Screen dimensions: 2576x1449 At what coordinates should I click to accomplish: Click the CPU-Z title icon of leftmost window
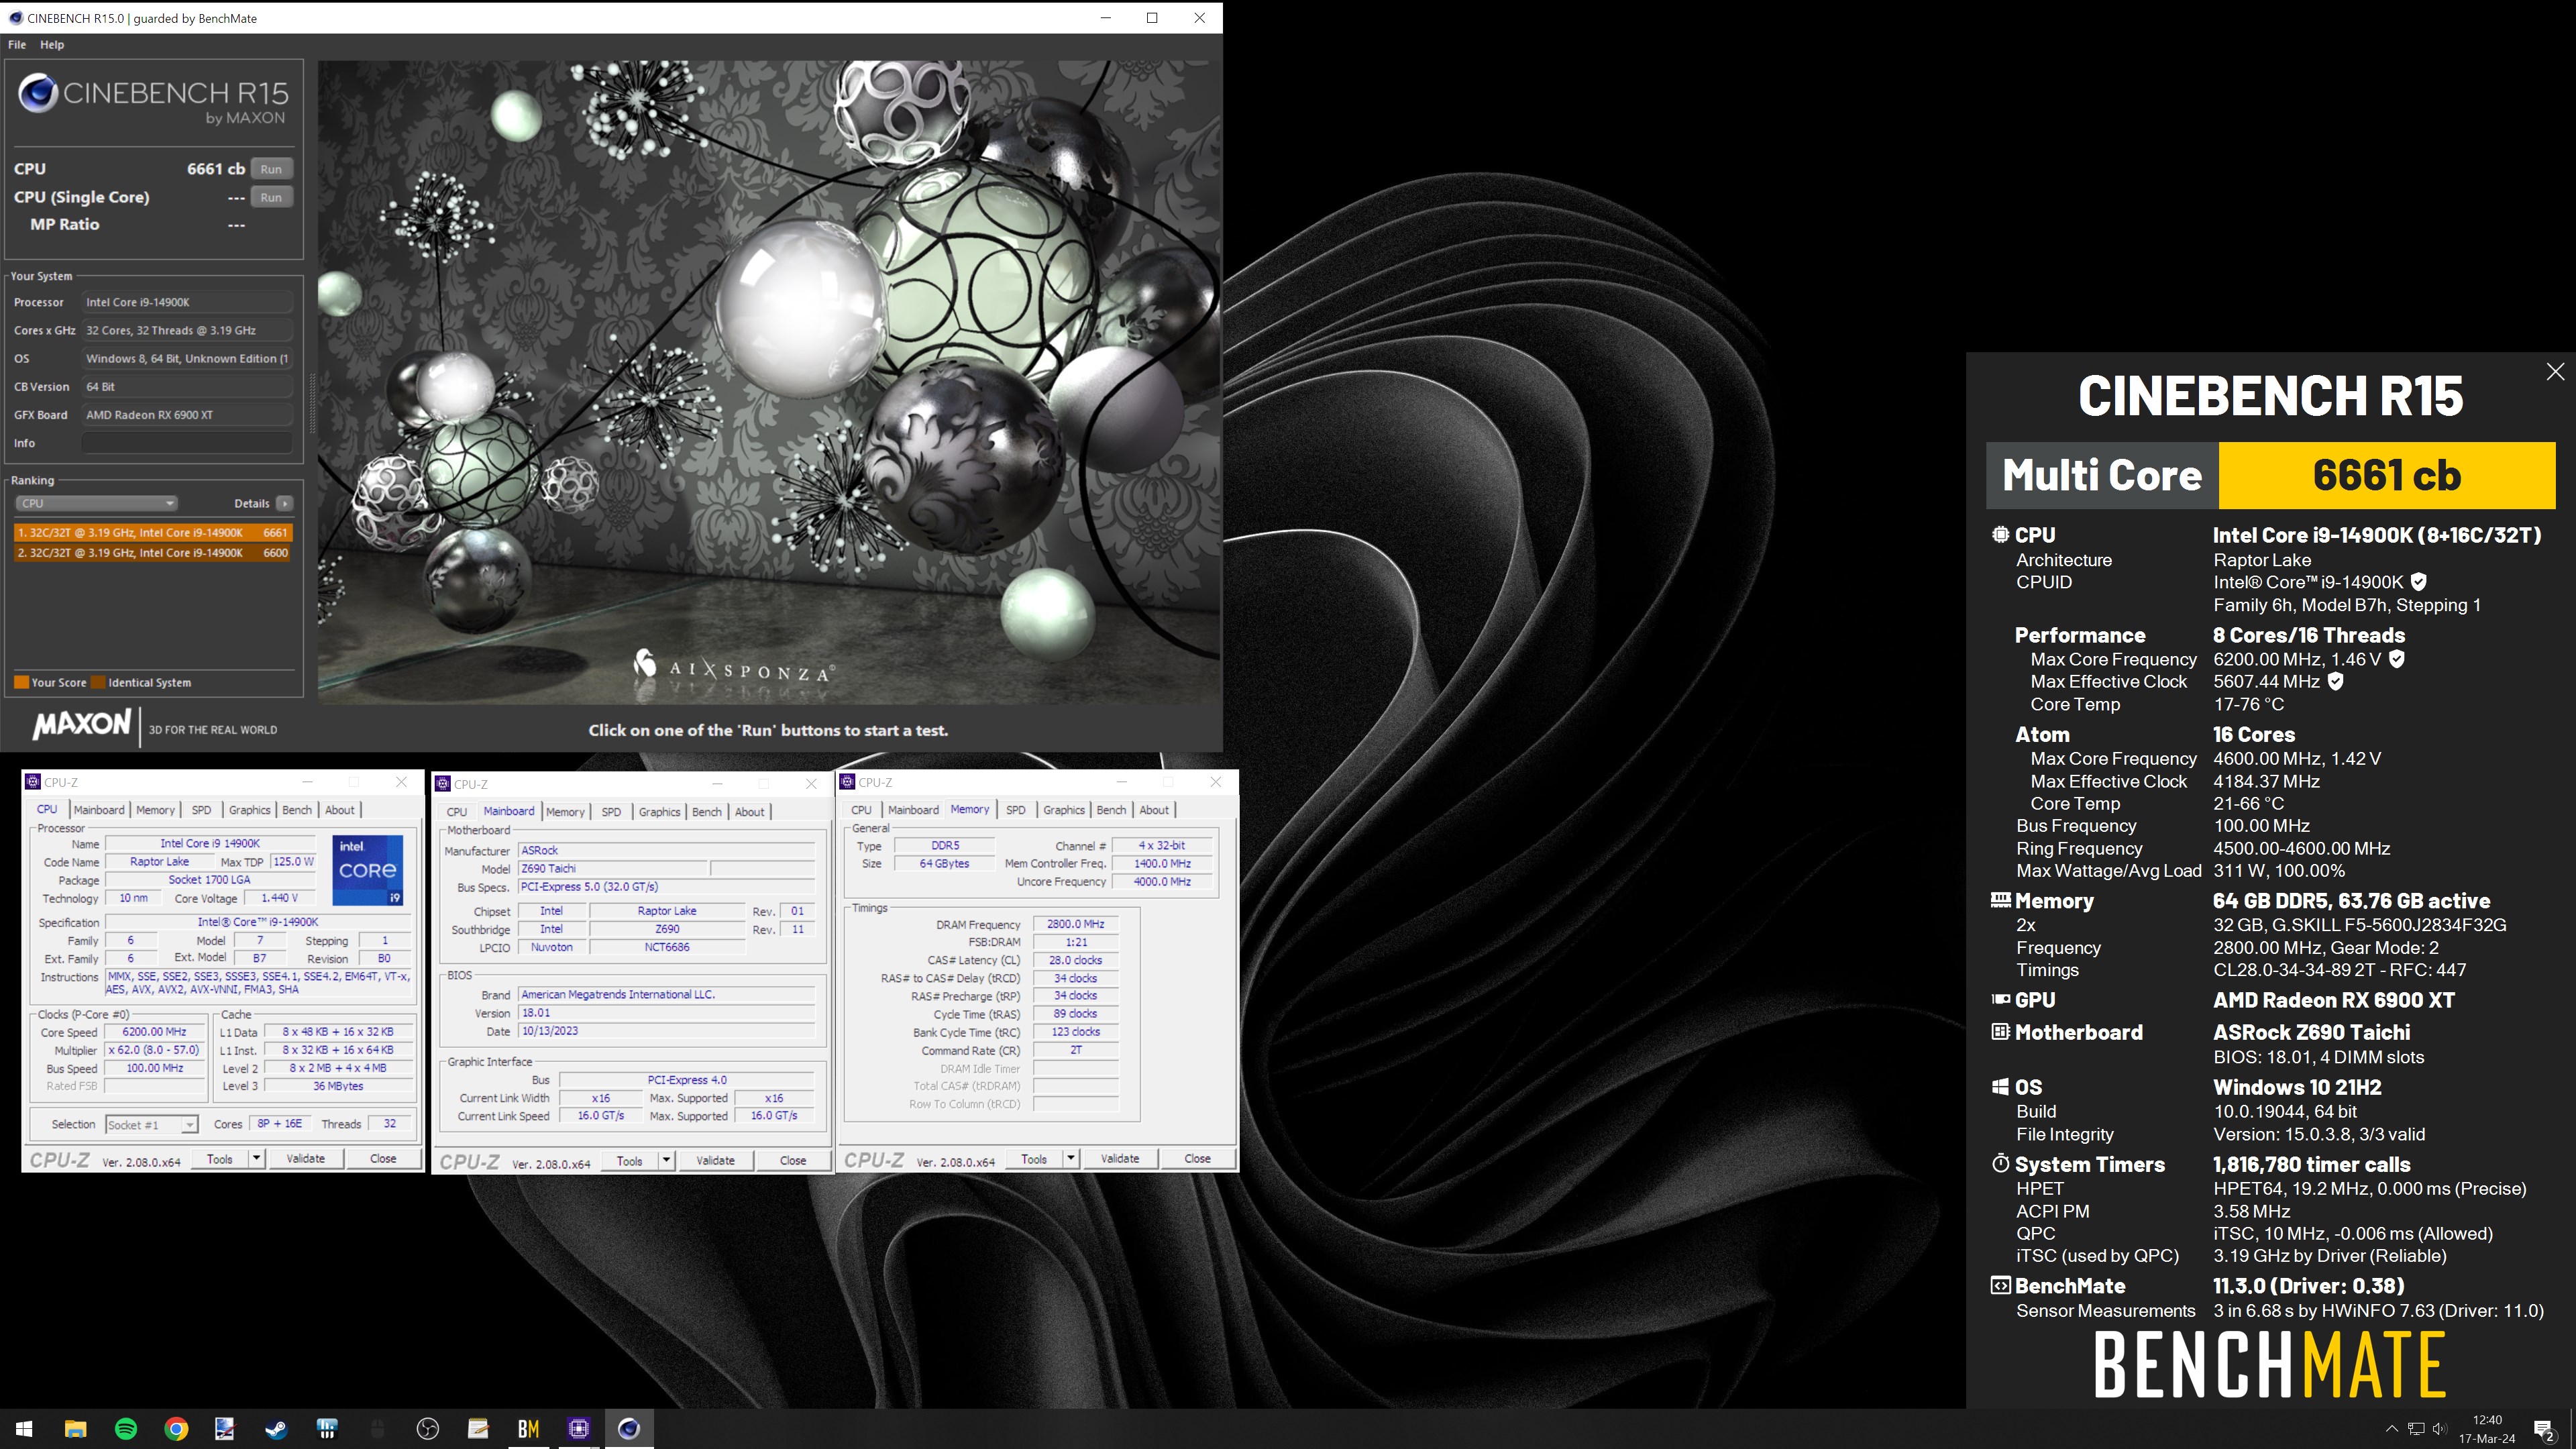pyautogui.click(x=33, y=782)
